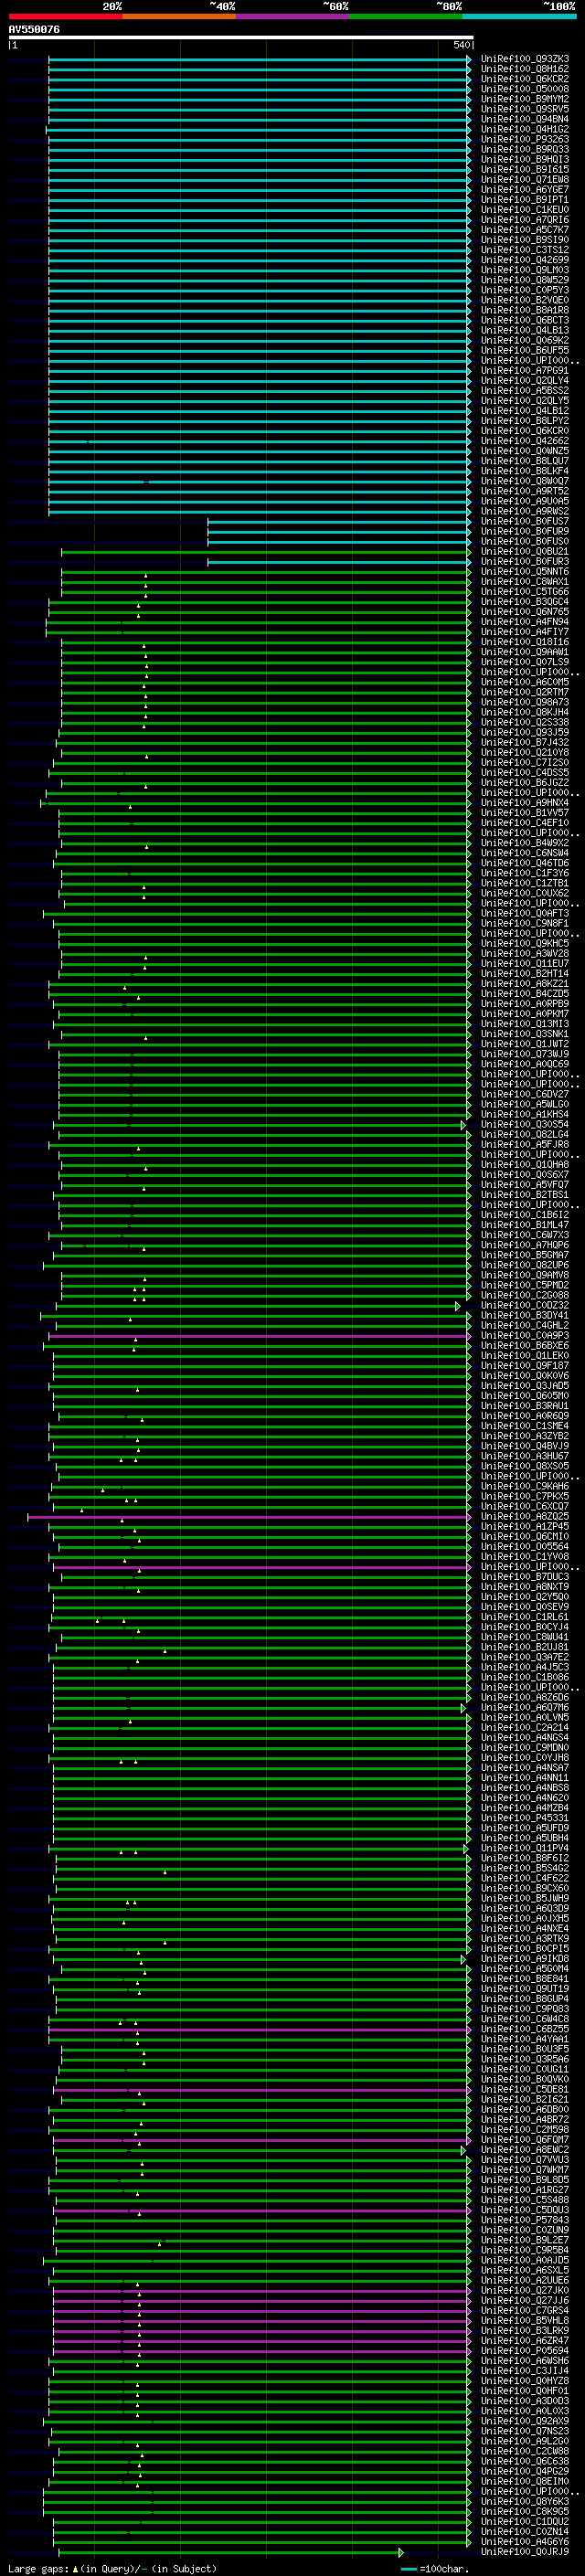Choose the UniRef100_A0RPB9 row label
The height and width of the screenshot is (2576, 585).
coord(525,1004)
